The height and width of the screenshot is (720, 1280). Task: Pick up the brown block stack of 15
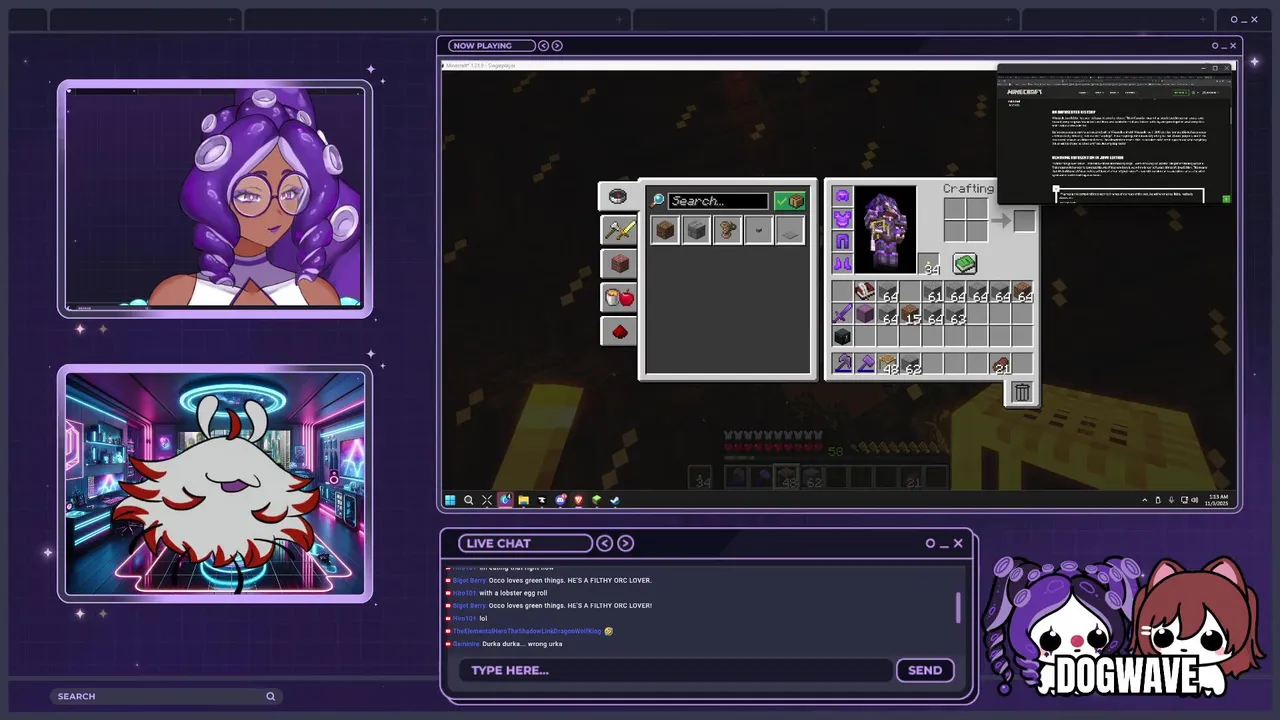tap(909, 315)
